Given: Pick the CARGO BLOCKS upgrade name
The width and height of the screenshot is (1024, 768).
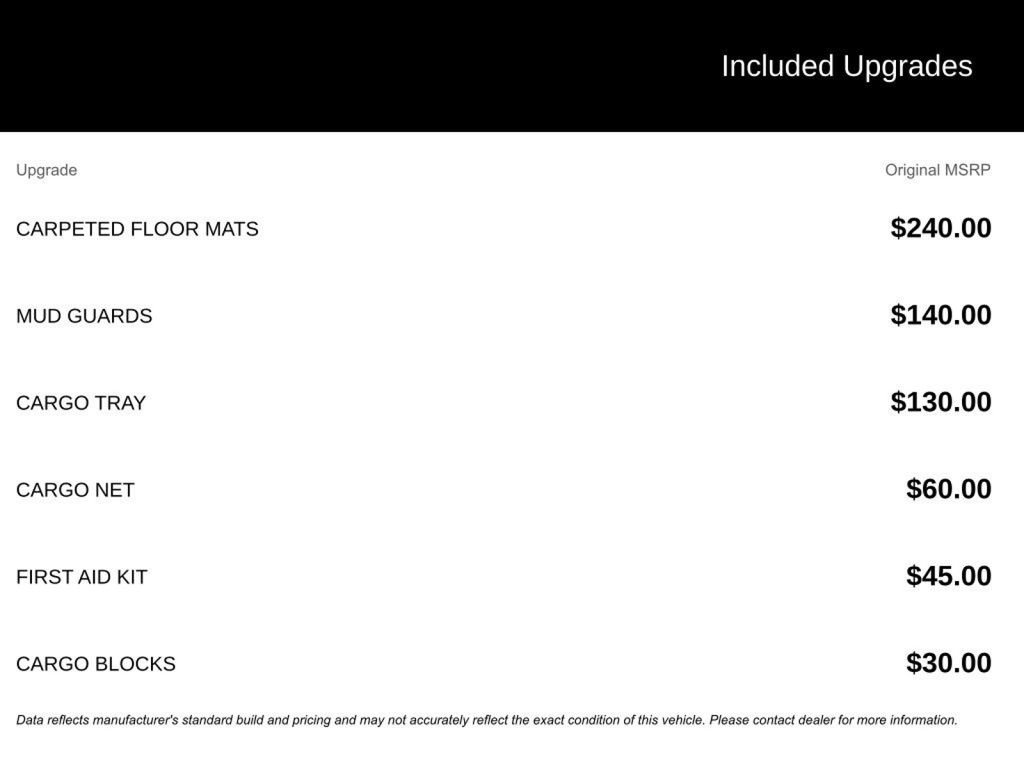Looking at the screenshot, I should pos(96,664).
